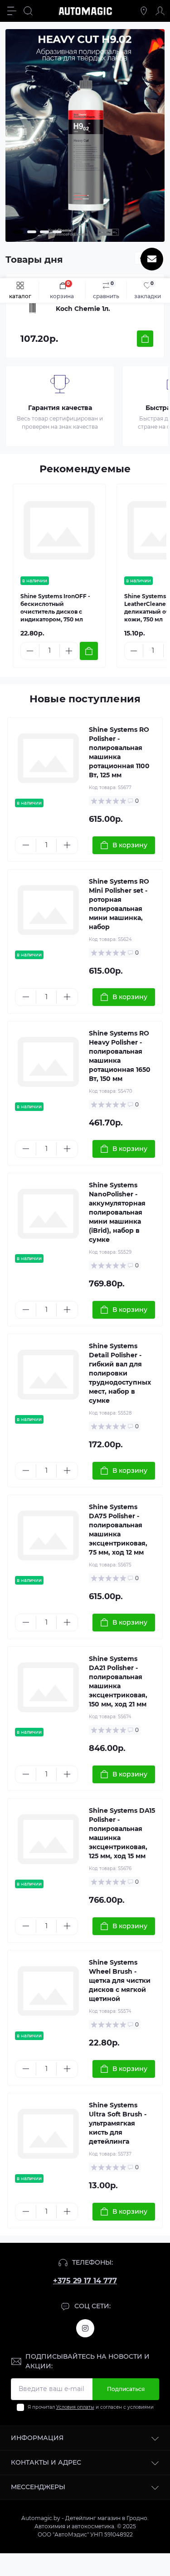Increase quantity of Shine Systems NanoPolisher

(67, 1309)
